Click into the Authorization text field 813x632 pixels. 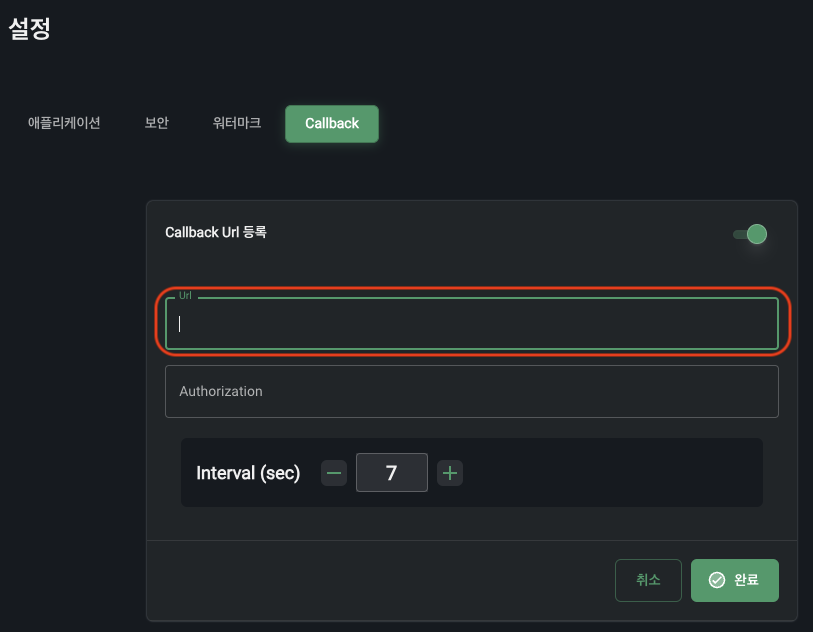click(471, 391)
